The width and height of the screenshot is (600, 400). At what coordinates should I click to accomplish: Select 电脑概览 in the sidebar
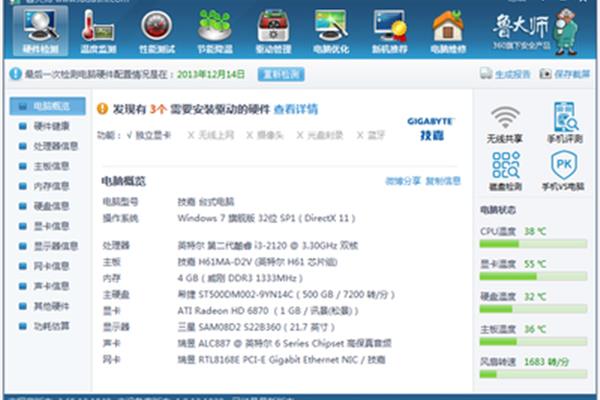pos(47,106)
